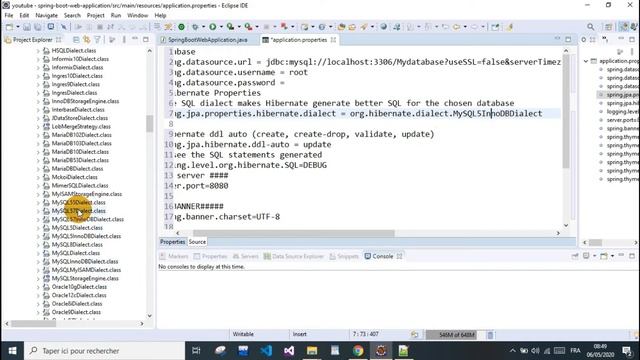Viewport: 640px width, 360px height.
Task: Expand MySQL5InnoDBDialect.class tree node
Action: point(38,236)
